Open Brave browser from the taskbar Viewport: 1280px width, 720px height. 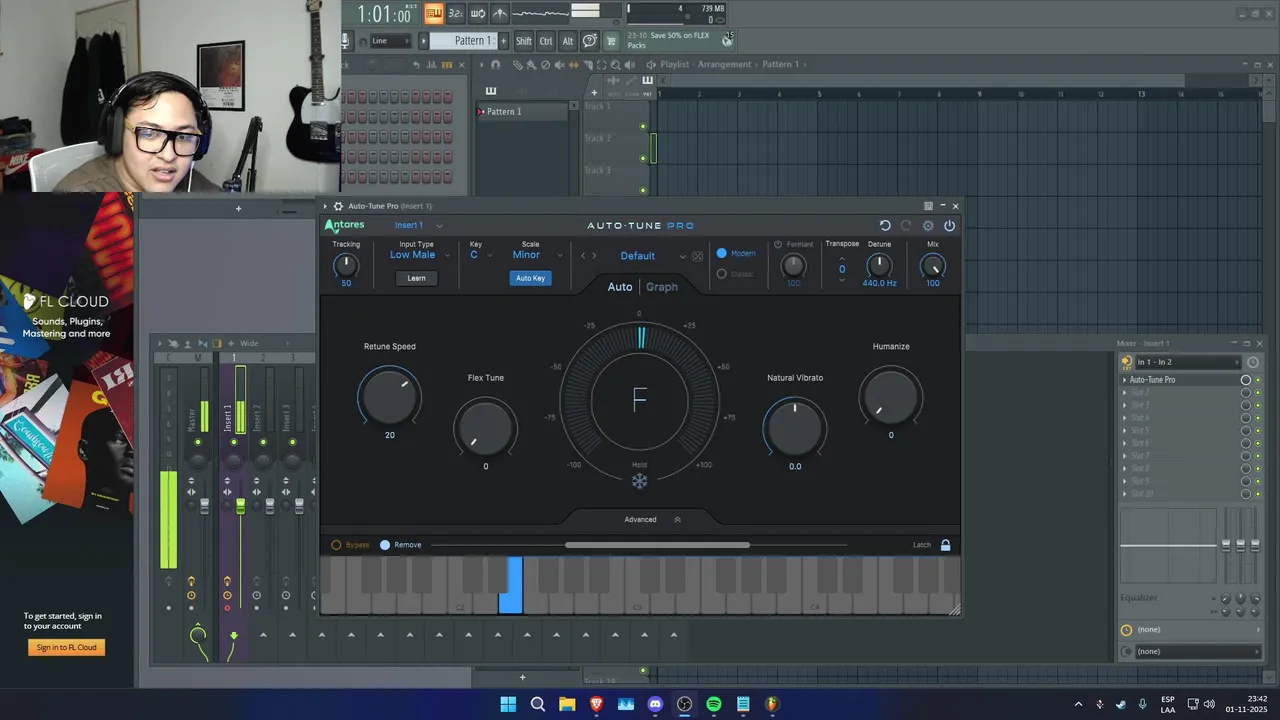pyautogui.click(x=596, y=704)
